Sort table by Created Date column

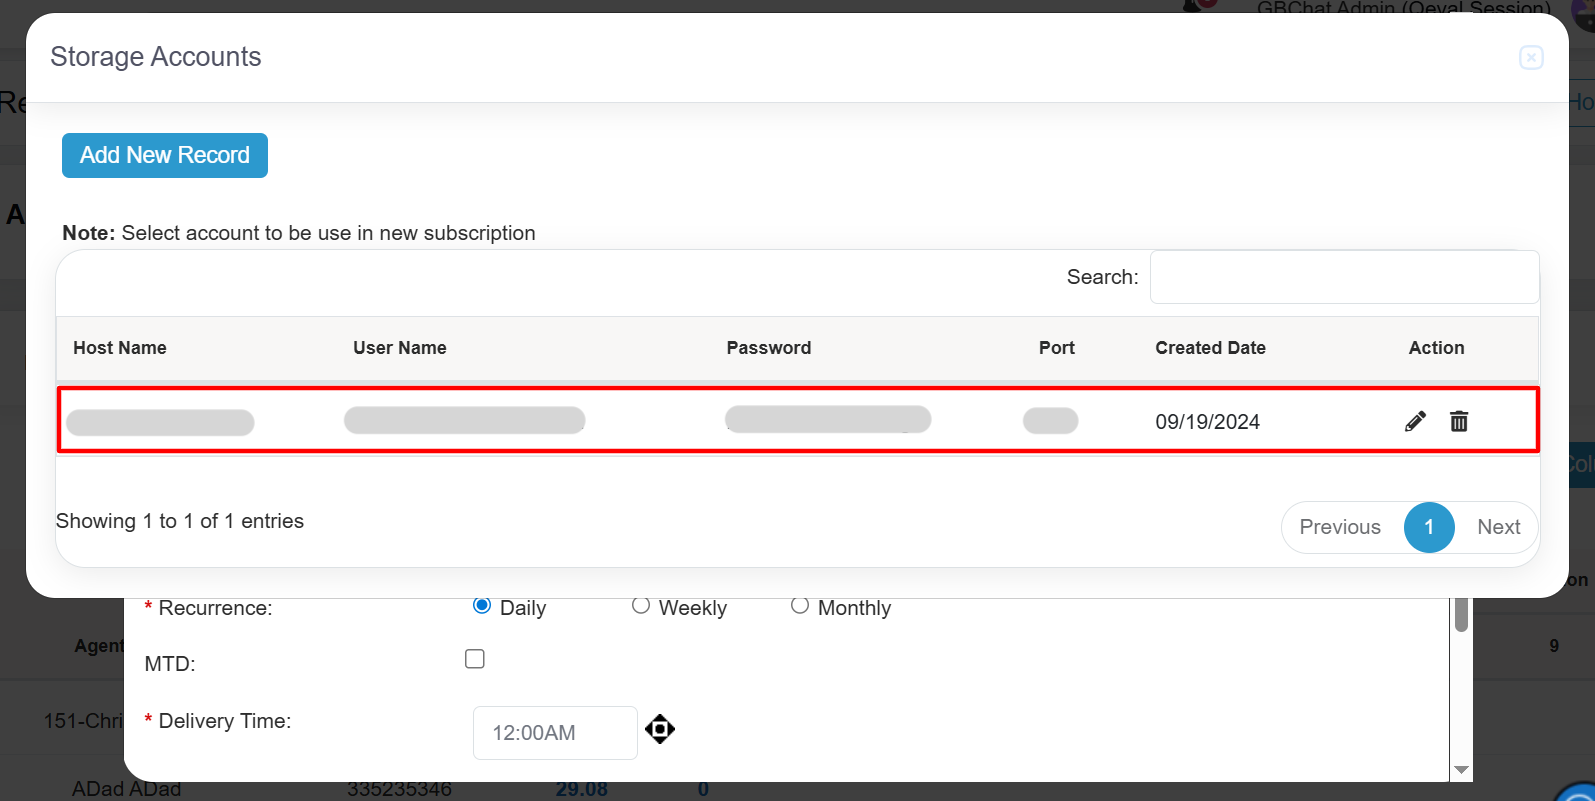tap(1210, 348)
